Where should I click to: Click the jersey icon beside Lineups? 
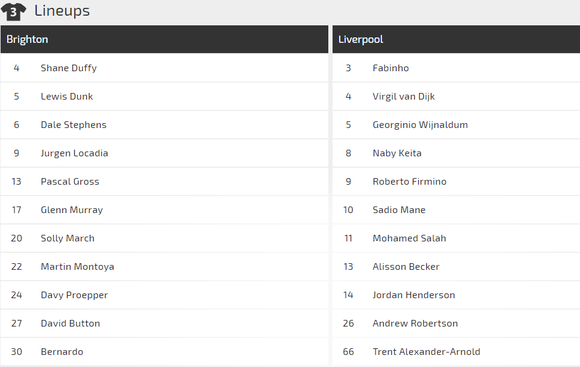[14, 12]
